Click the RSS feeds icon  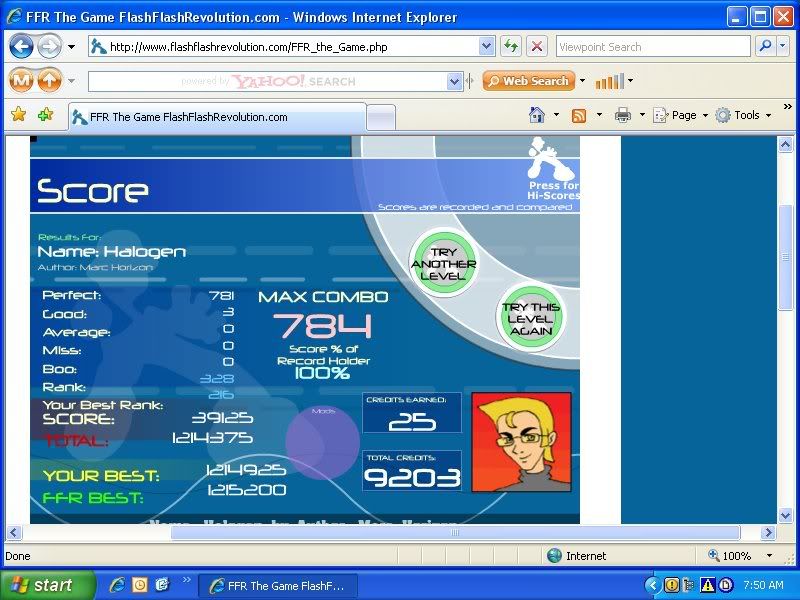click(x=579, y=115)
